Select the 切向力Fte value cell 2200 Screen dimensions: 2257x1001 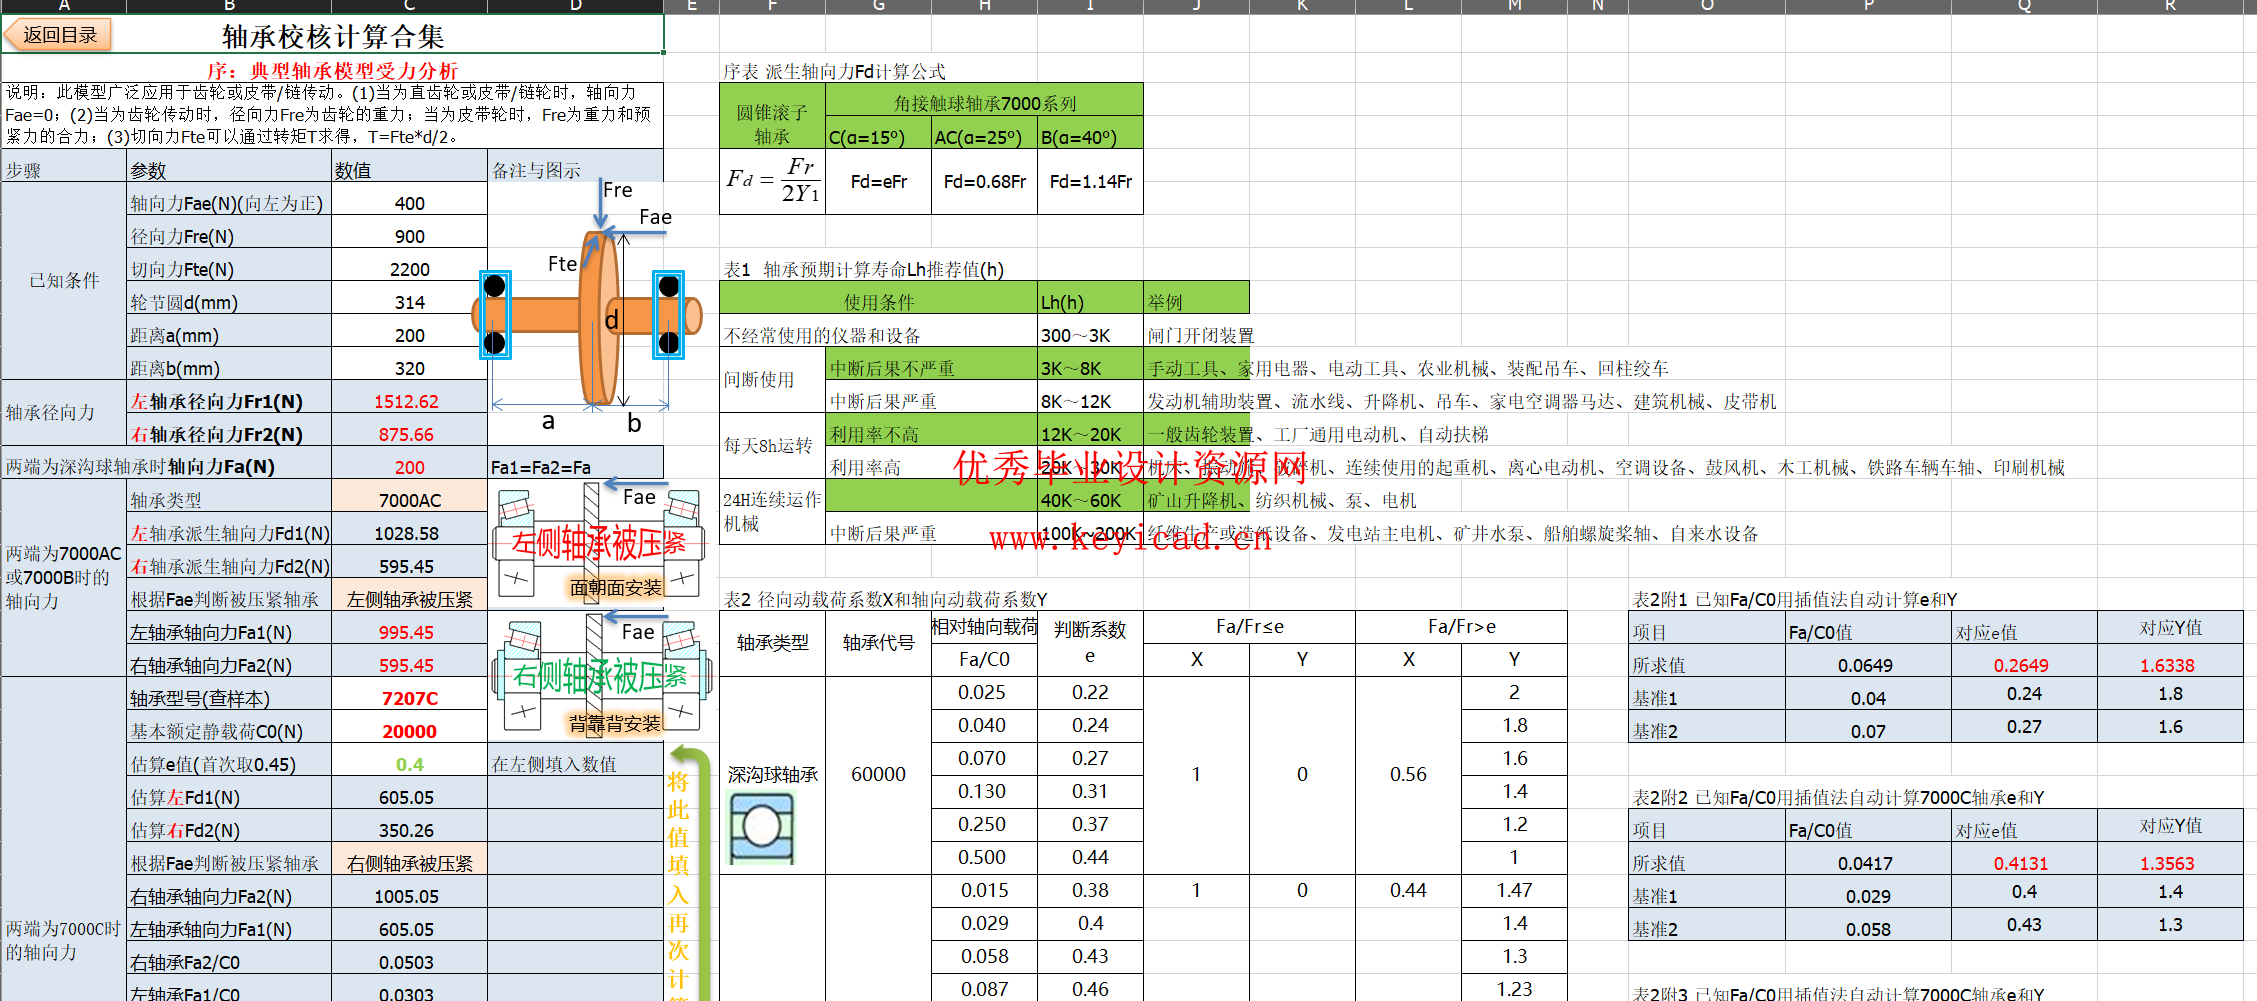409,269
